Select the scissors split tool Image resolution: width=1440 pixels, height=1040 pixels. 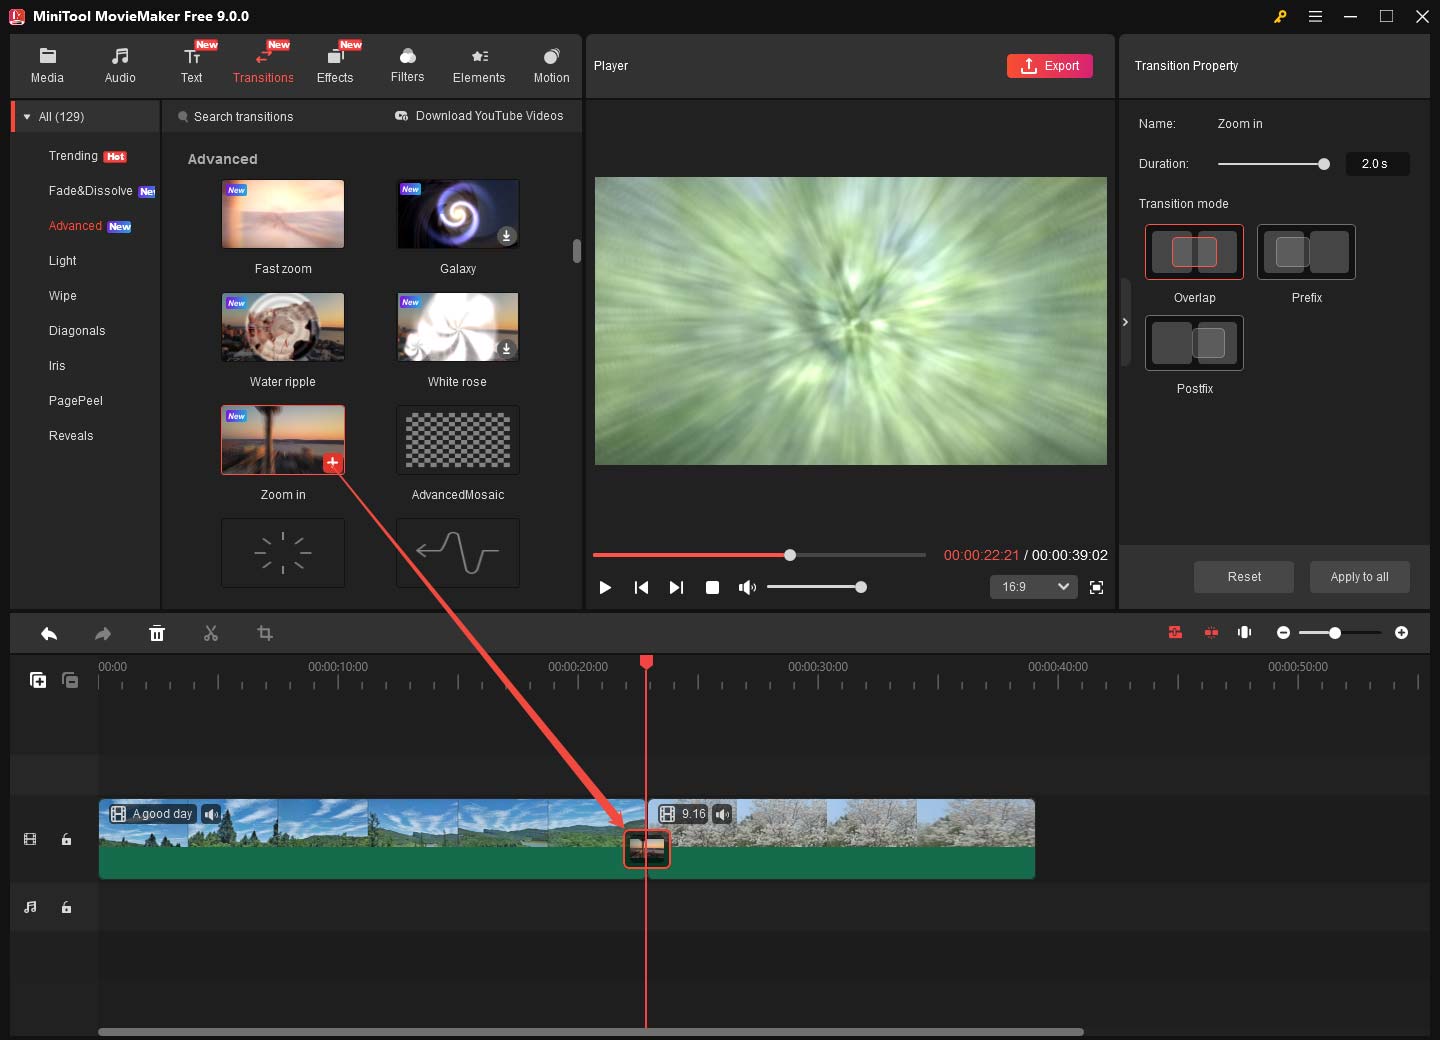pos(211,633)
